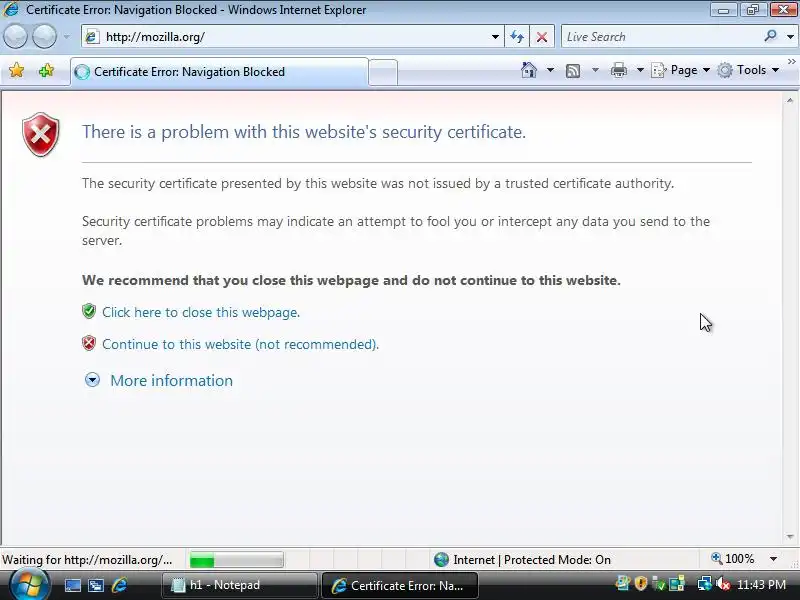Click the Print toolbar icon
Screen dimensions: 800x600
tap(618, 70)
